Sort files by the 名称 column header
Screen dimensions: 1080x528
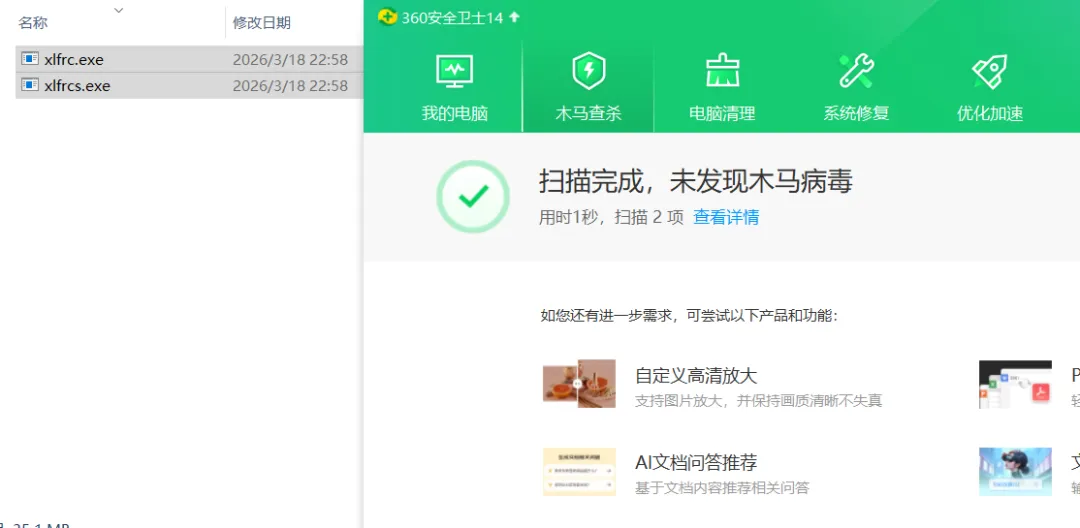coord(33,23)
